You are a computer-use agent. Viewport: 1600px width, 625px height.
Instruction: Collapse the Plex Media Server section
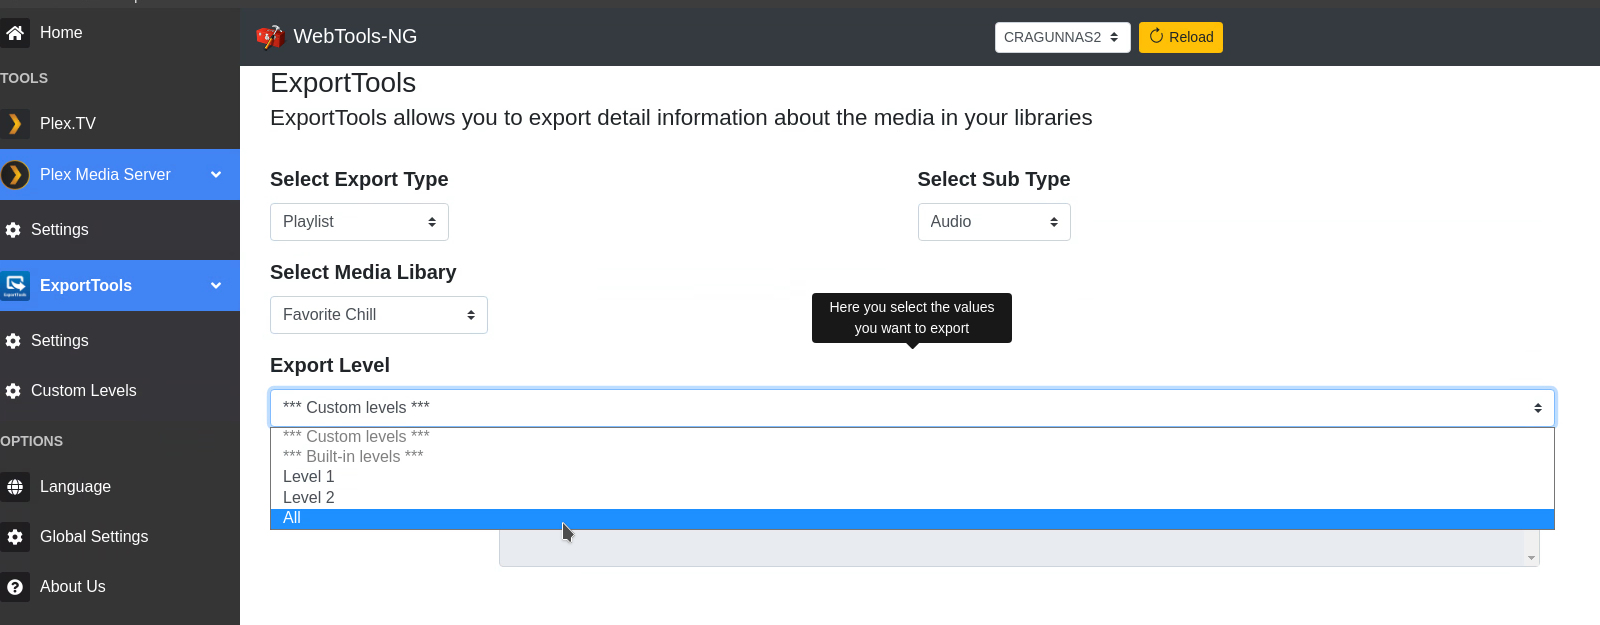point(216,175)
